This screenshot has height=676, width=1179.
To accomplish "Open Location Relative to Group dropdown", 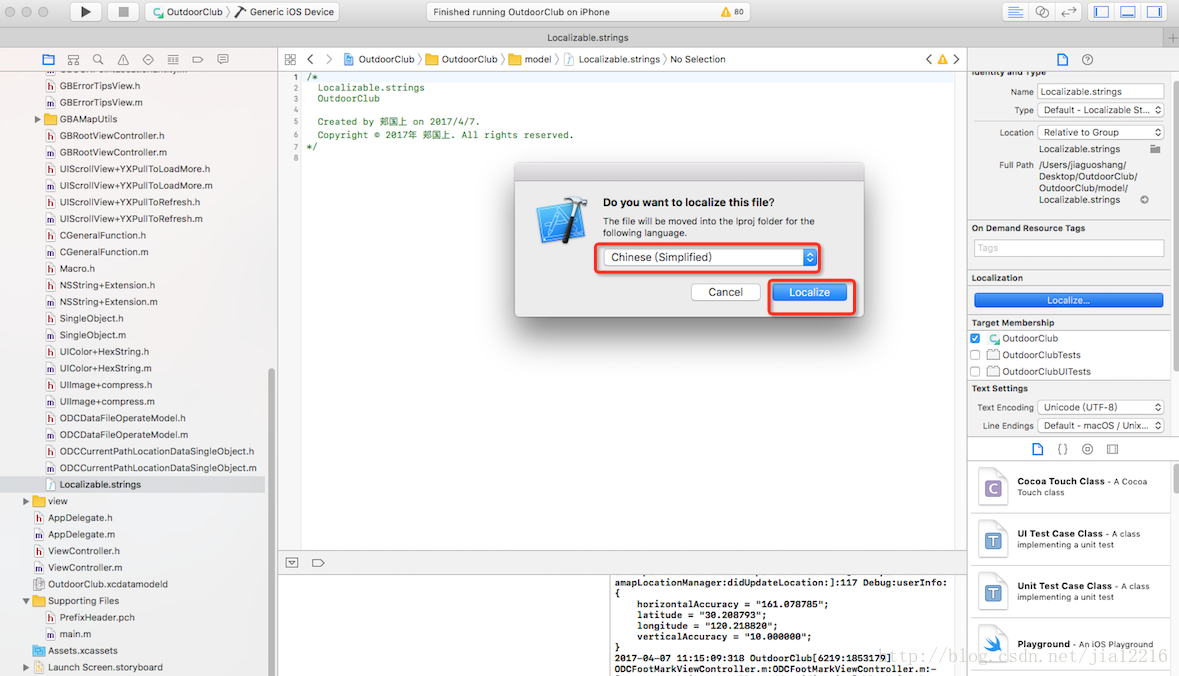I will pos(1101,132).
